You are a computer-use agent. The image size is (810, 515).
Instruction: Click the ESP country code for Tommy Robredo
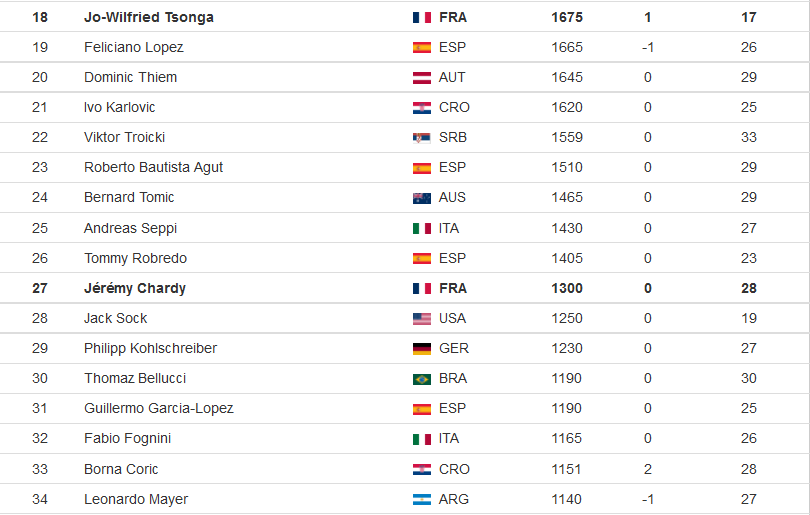tap(452, 258)
